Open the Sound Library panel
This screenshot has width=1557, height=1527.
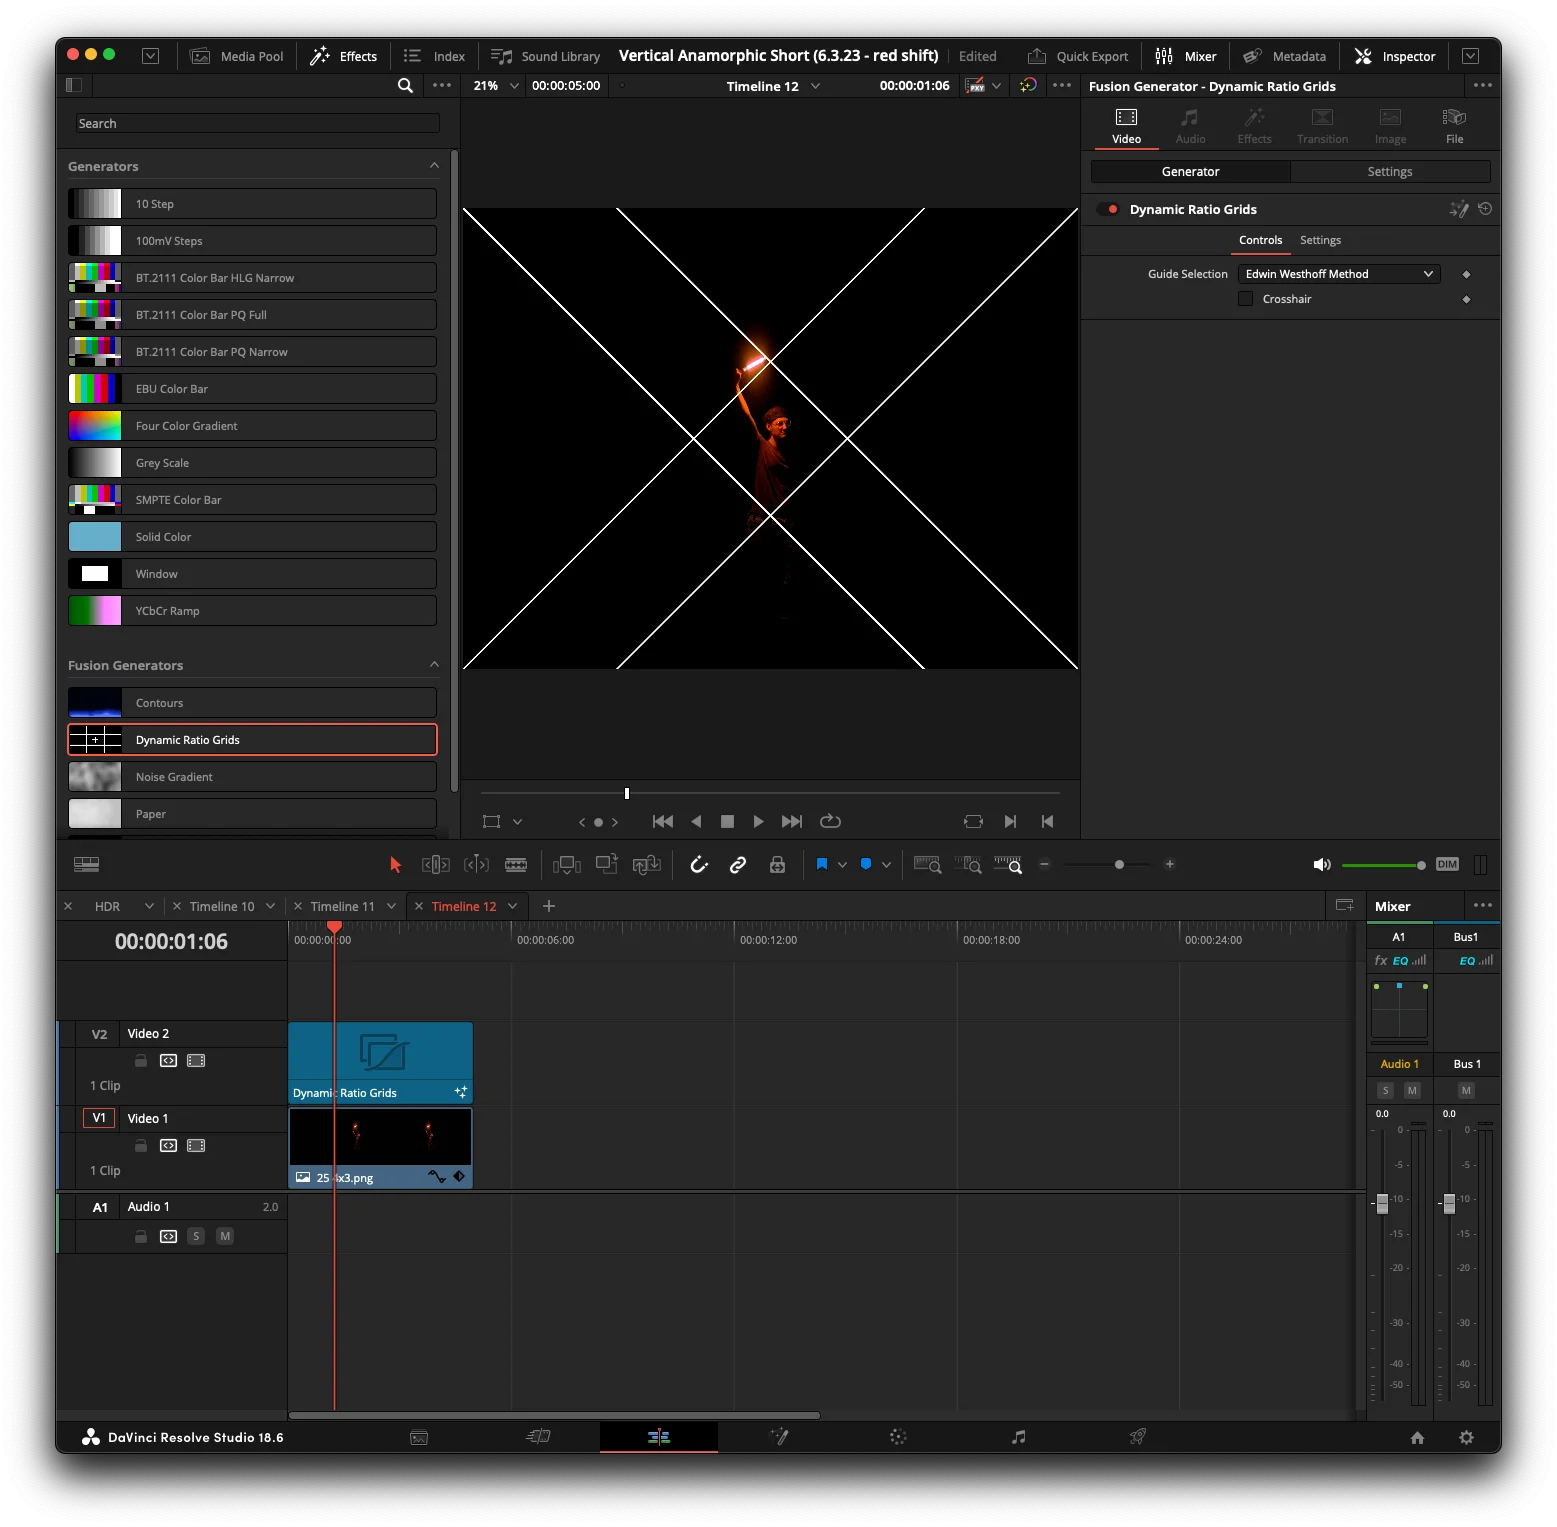point(546,56)
